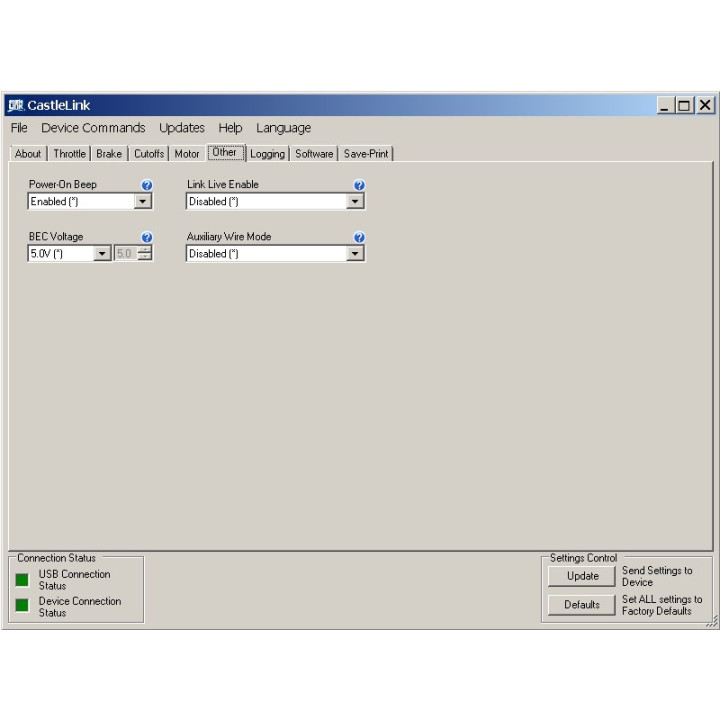720x720 pixels.
Task: Click the 'Link Live Enable' label
Action: pos(223,185)
